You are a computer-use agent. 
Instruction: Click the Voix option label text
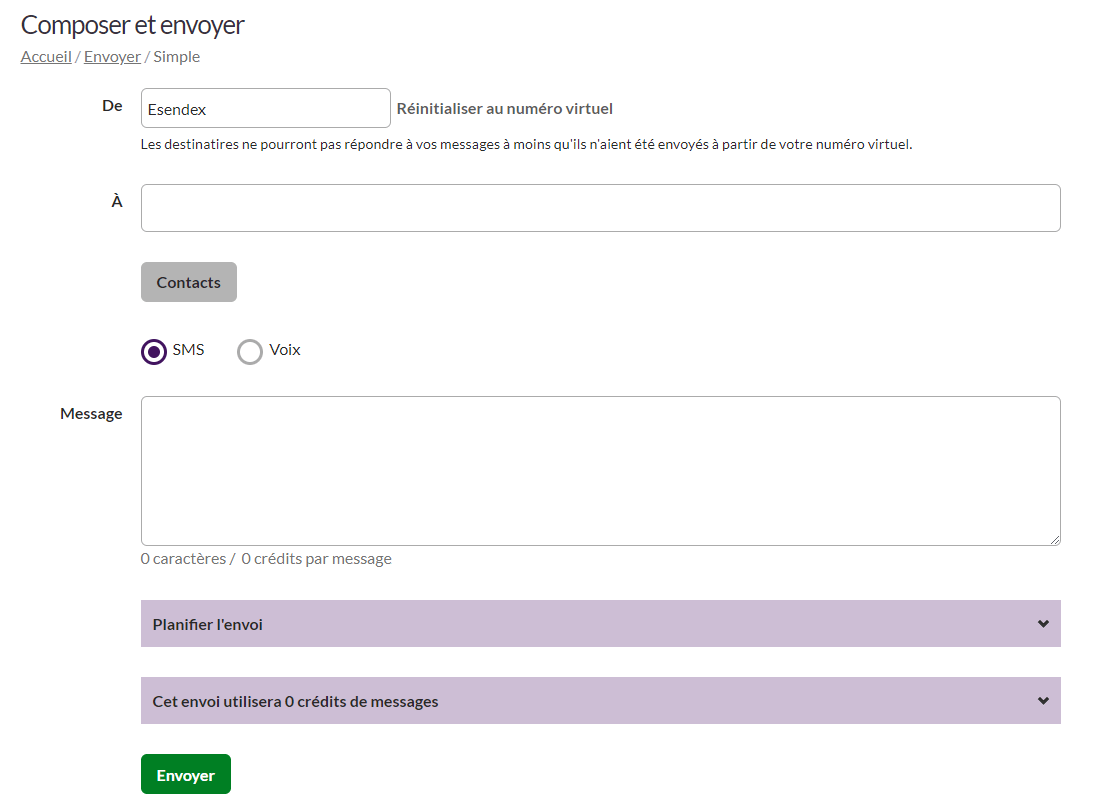click(285, 350)
